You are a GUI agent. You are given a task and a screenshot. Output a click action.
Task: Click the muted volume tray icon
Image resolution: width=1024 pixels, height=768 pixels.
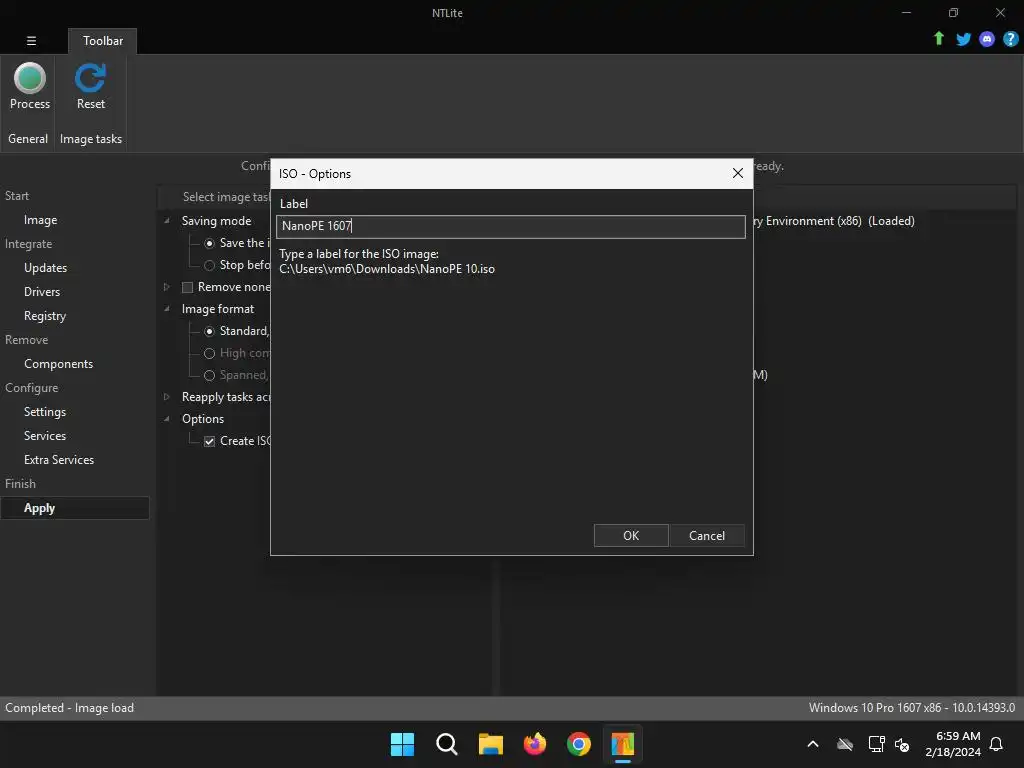pos(902,744)
